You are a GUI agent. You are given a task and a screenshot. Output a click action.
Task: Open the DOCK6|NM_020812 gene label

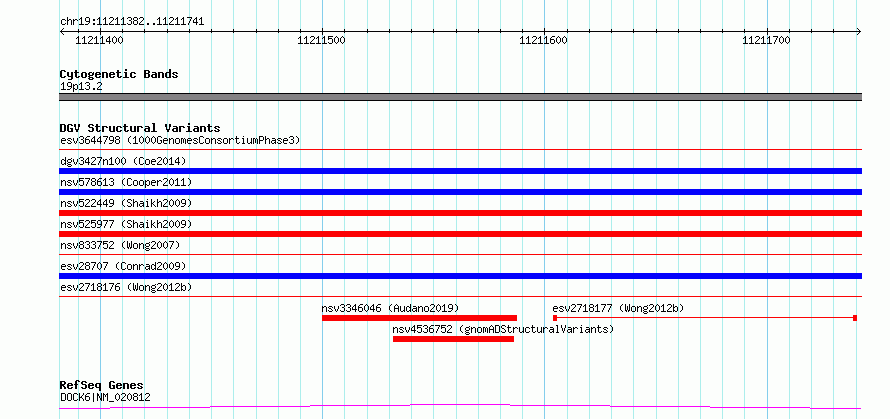click(x=105, y=397)
